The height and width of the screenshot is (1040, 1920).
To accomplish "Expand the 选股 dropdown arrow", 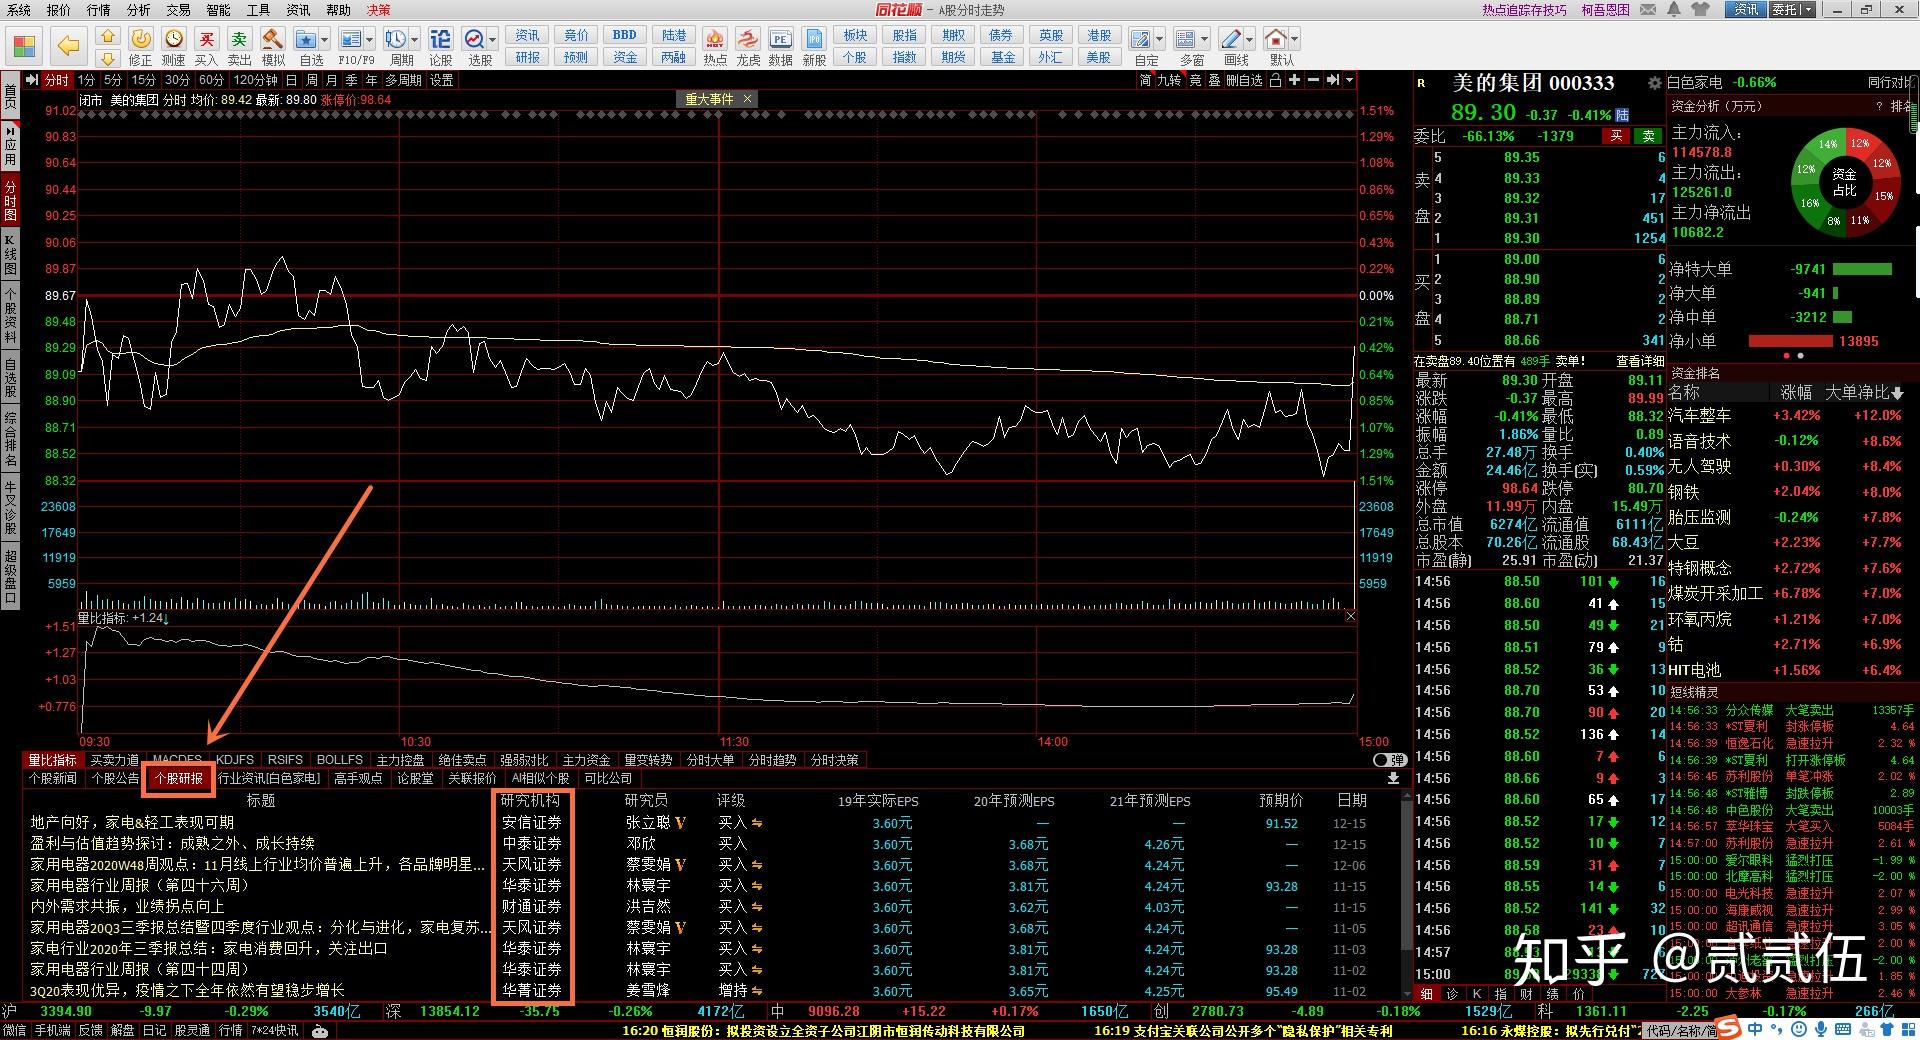I will pos(493,40).
